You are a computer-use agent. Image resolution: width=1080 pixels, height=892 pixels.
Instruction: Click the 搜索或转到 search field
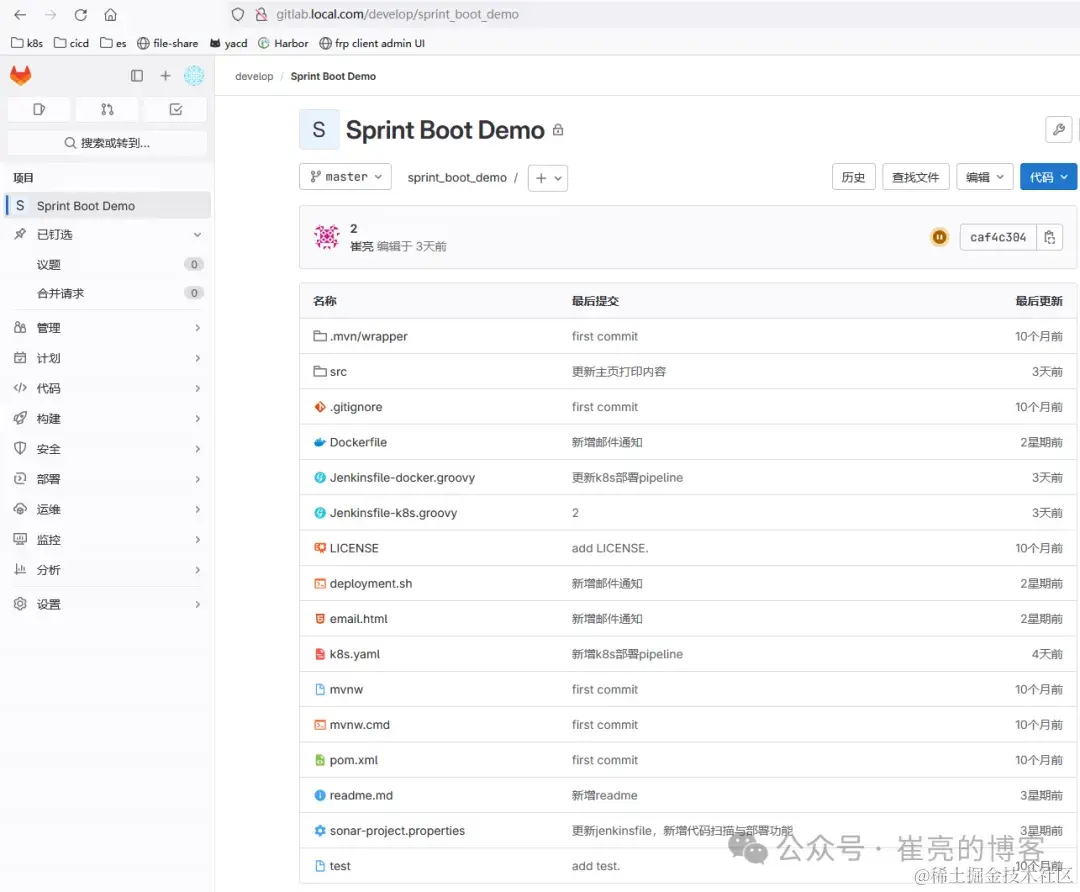[x=107, y=142]
